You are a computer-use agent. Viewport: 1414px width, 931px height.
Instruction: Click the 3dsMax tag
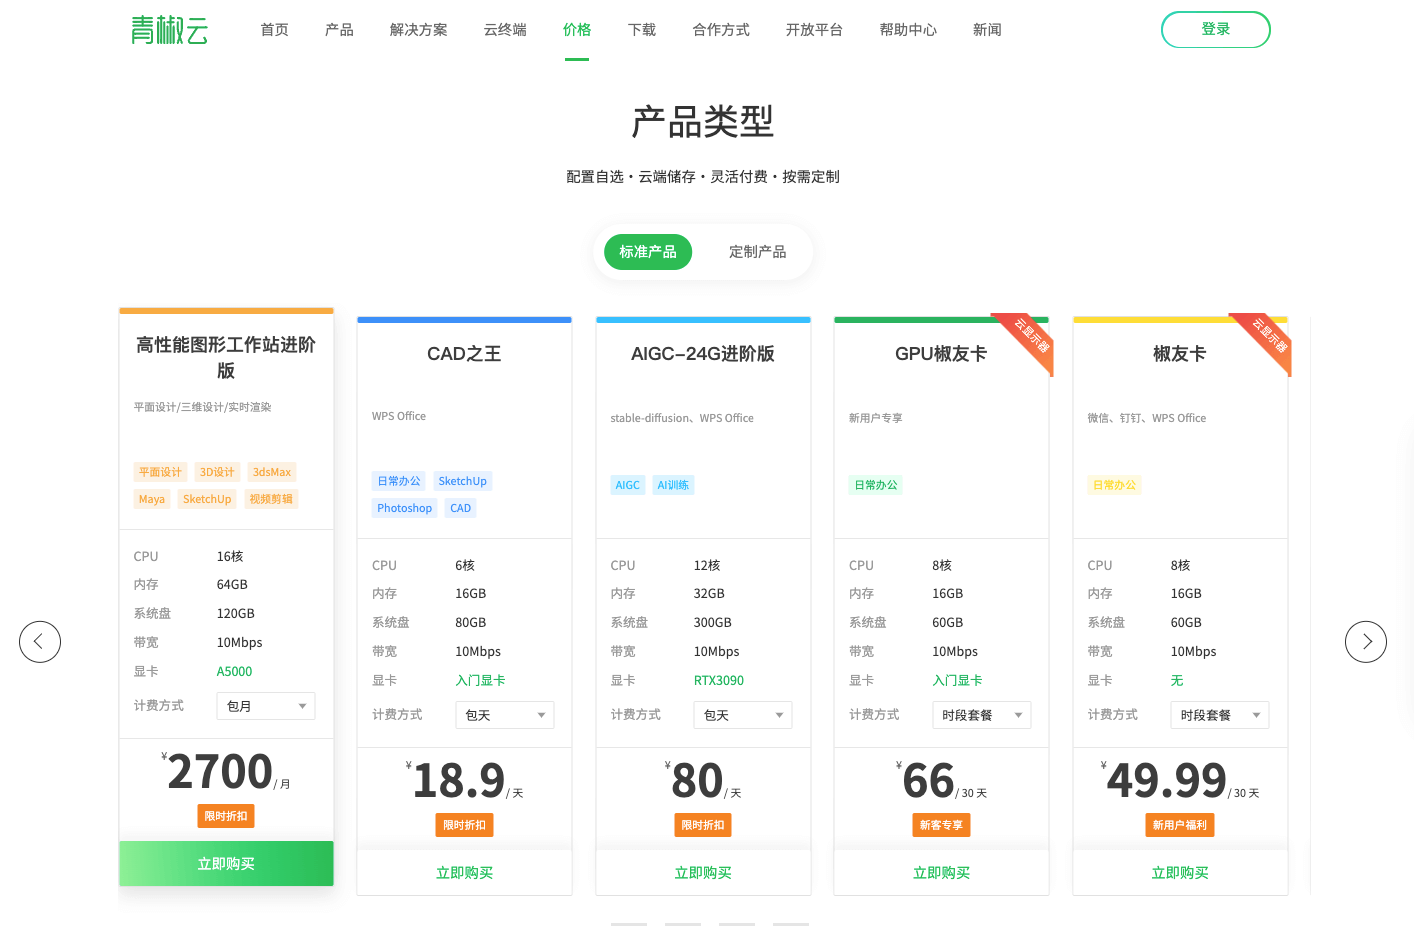click(x=272, y=472)
